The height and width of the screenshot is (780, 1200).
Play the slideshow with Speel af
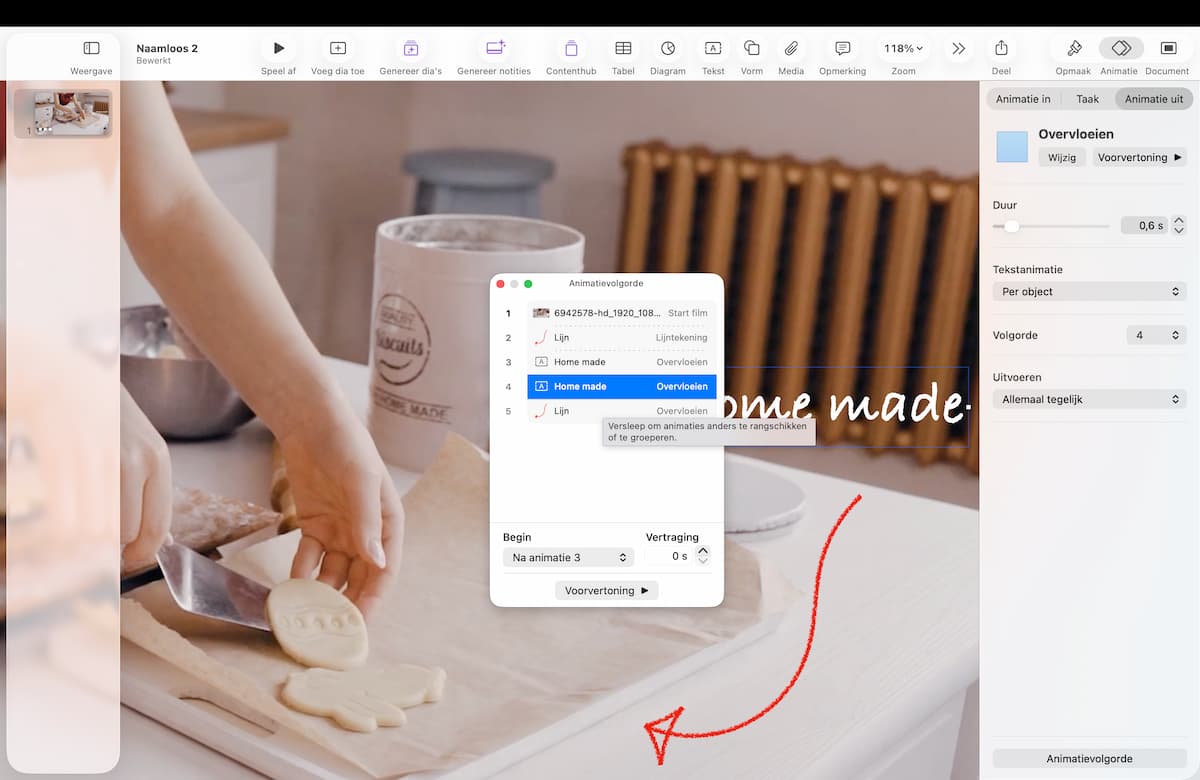279,48
